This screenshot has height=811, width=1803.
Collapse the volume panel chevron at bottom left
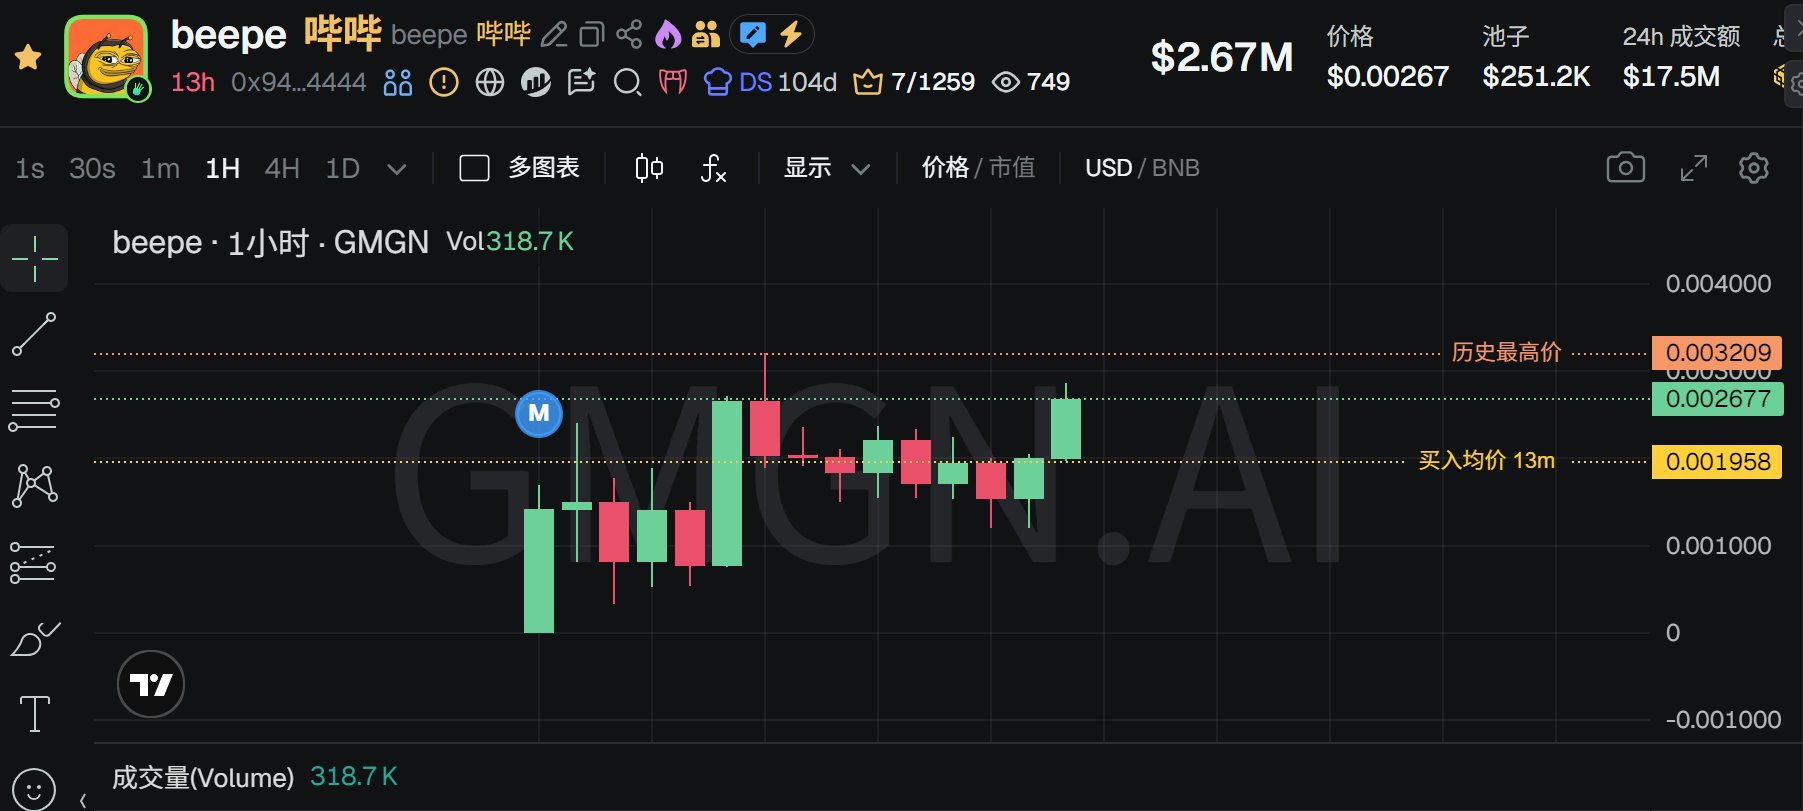click(x=83, y=800)
